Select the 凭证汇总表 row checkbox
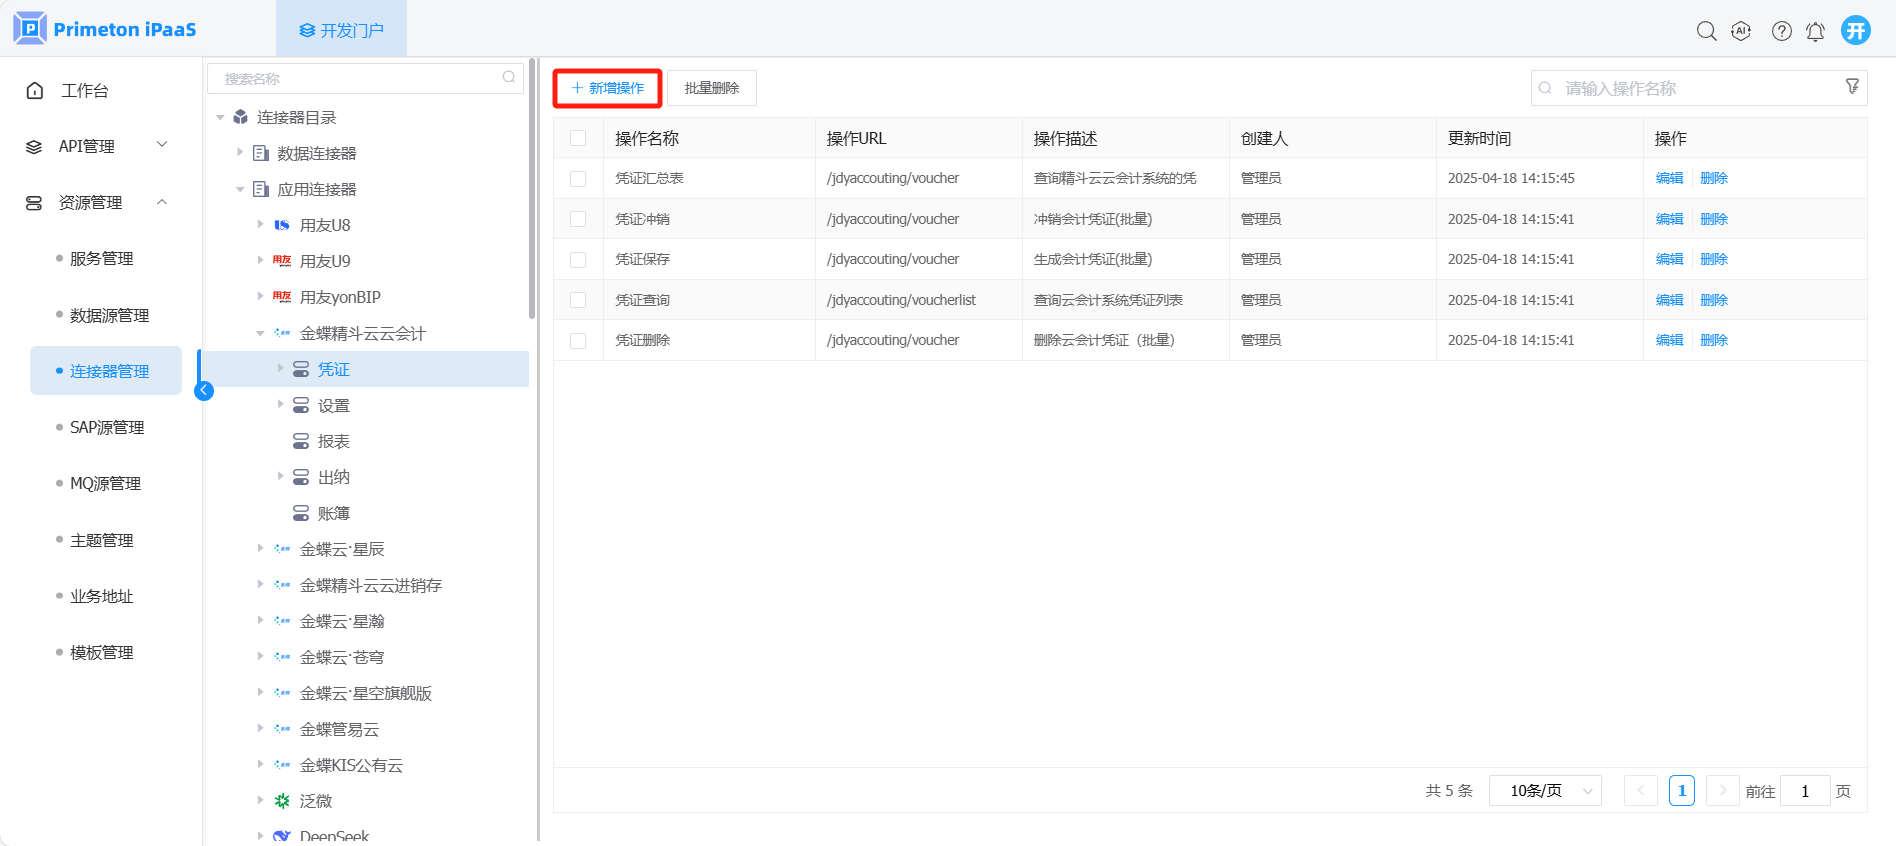Image resolution: width=1896 pixels, height=846 pixels. (x=578, y=178)
